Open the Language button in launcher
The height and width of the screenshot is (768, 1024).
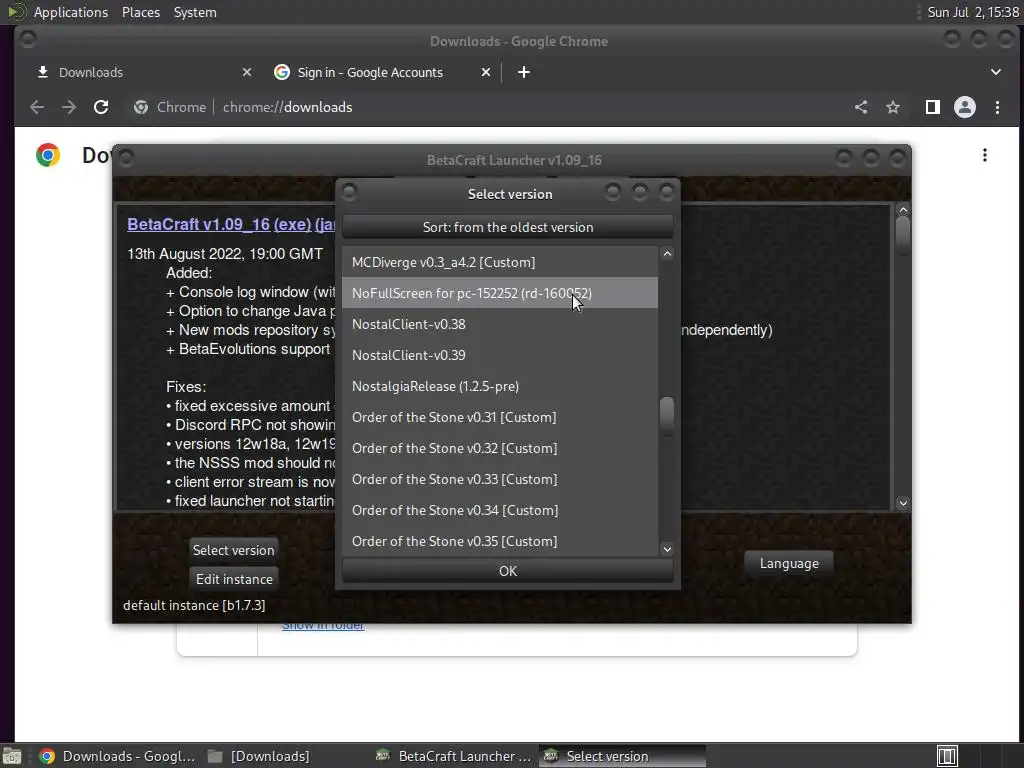(789, 563)
